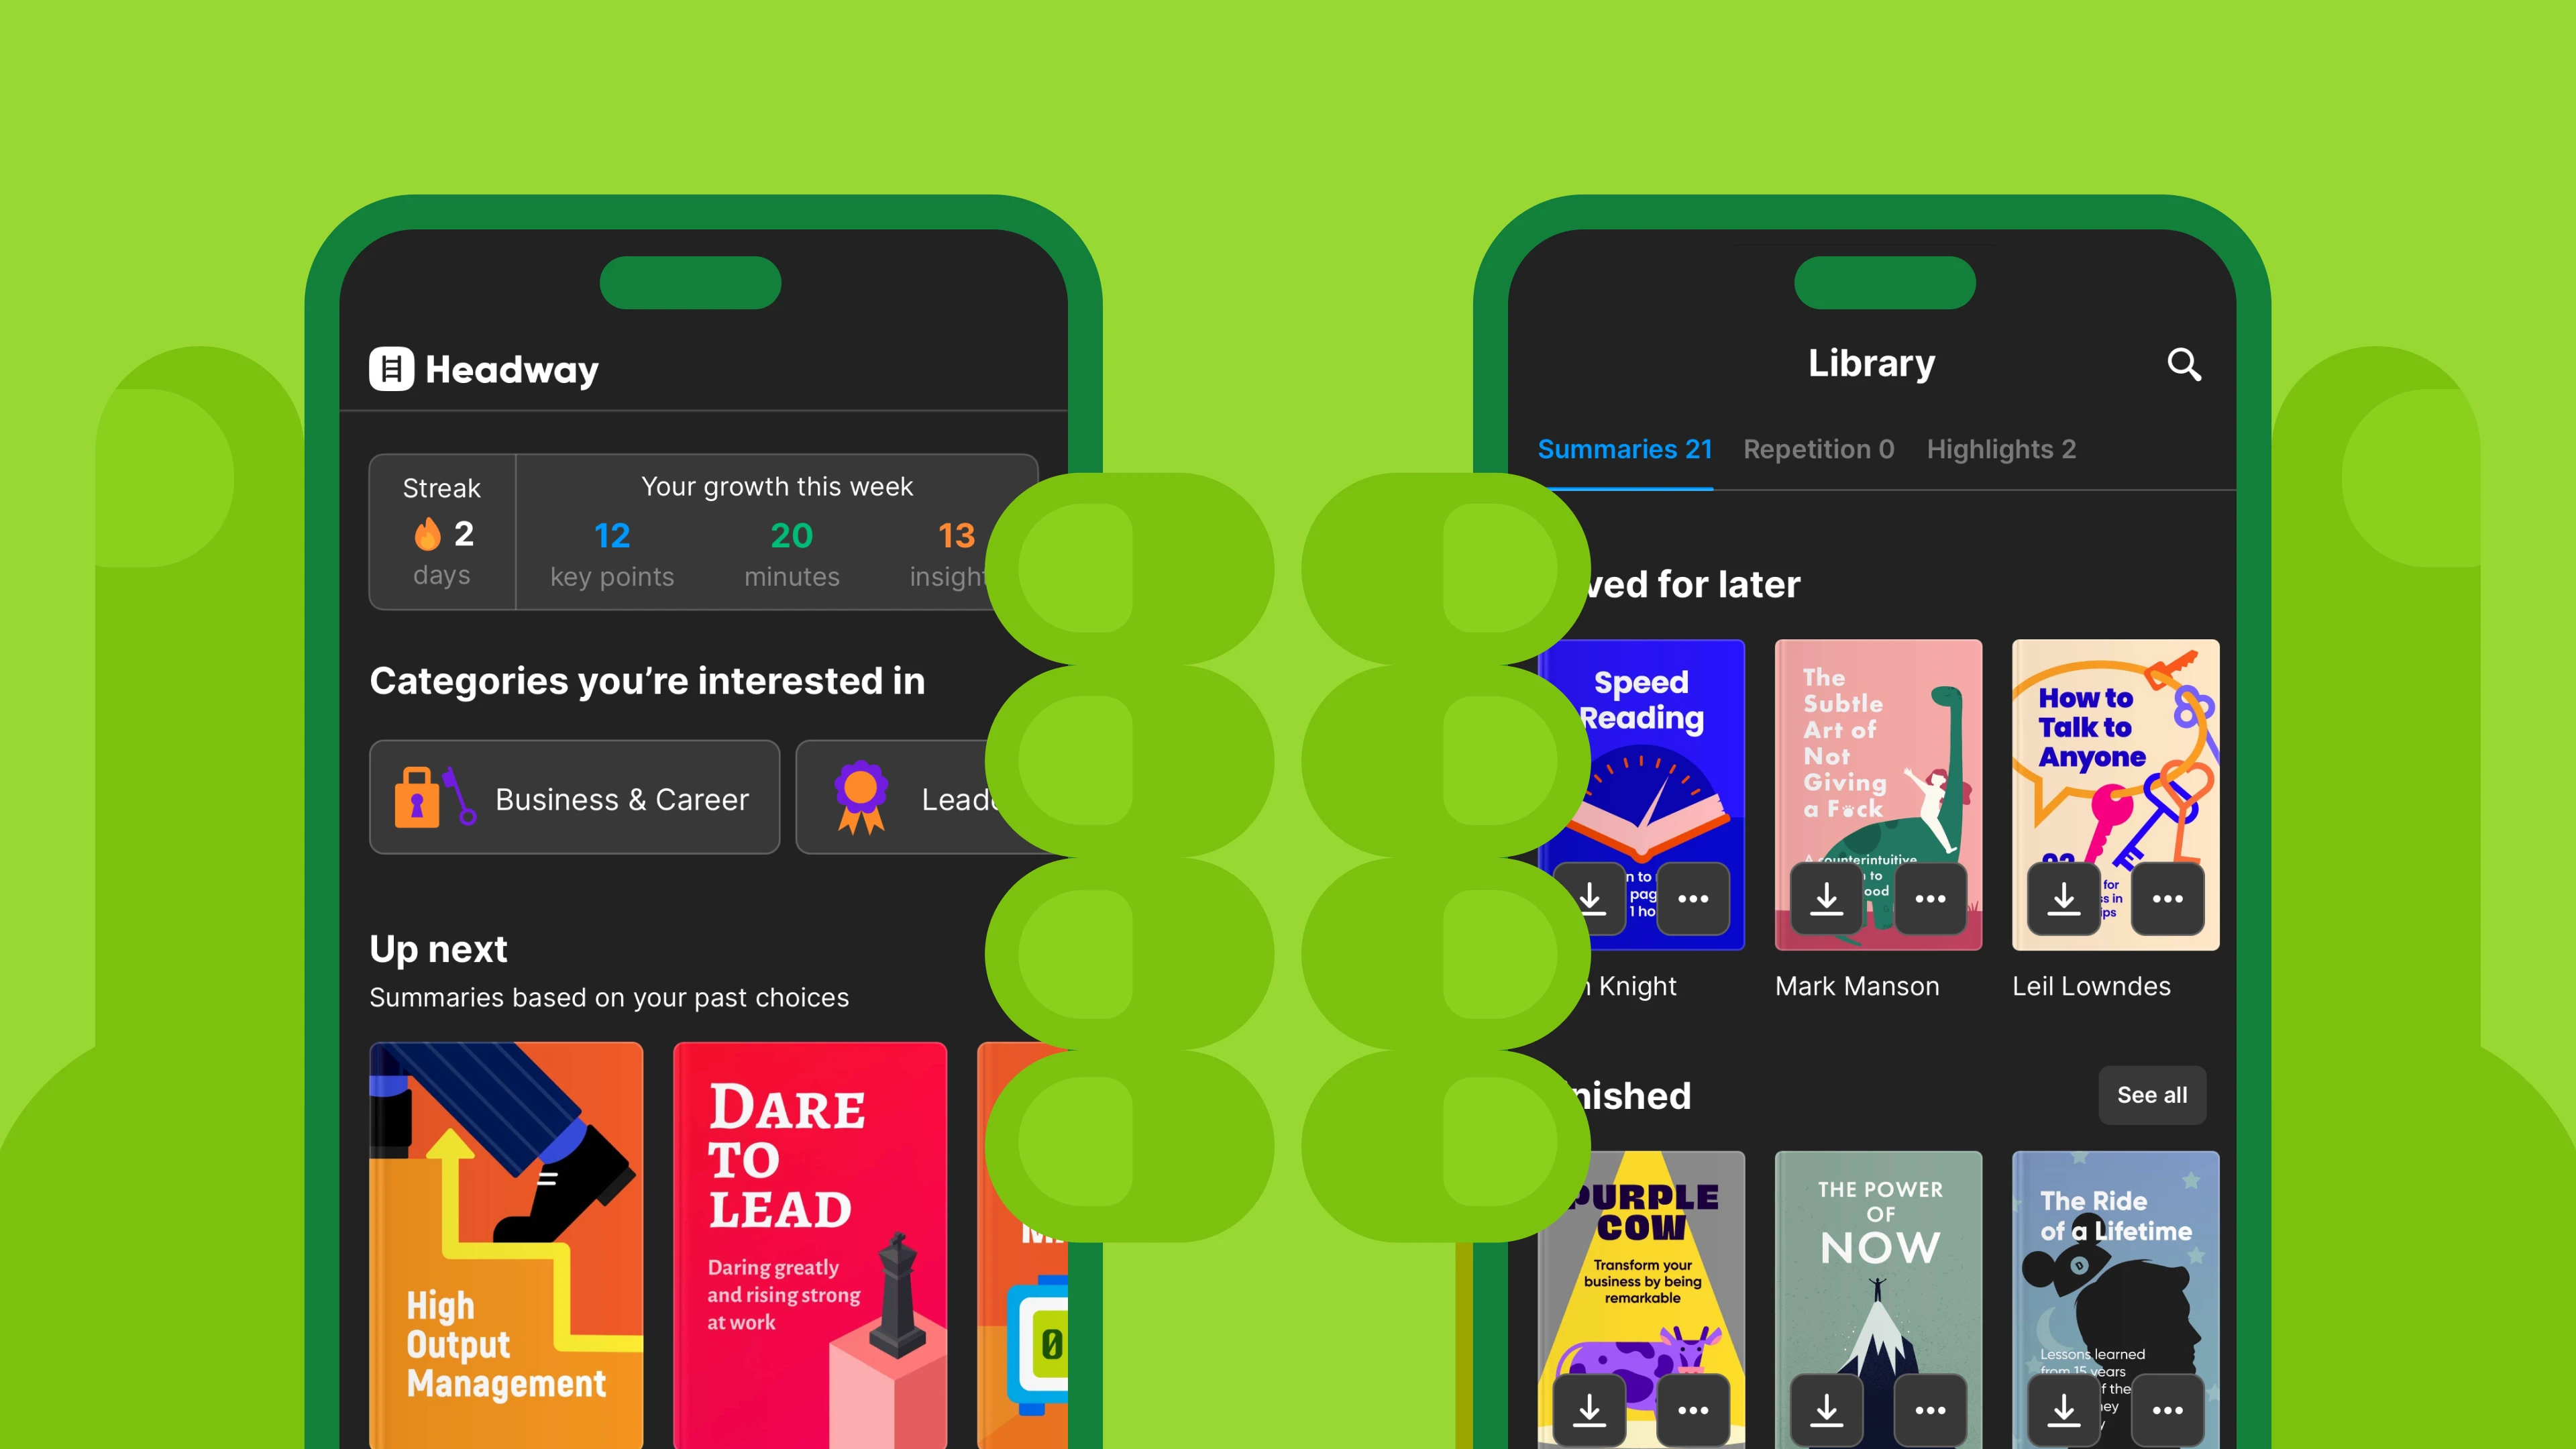Click the download icon on The Subtle Art
Image resolution: width=2576 pixels, height=1449 pixels.
[x=1827, y=900]
